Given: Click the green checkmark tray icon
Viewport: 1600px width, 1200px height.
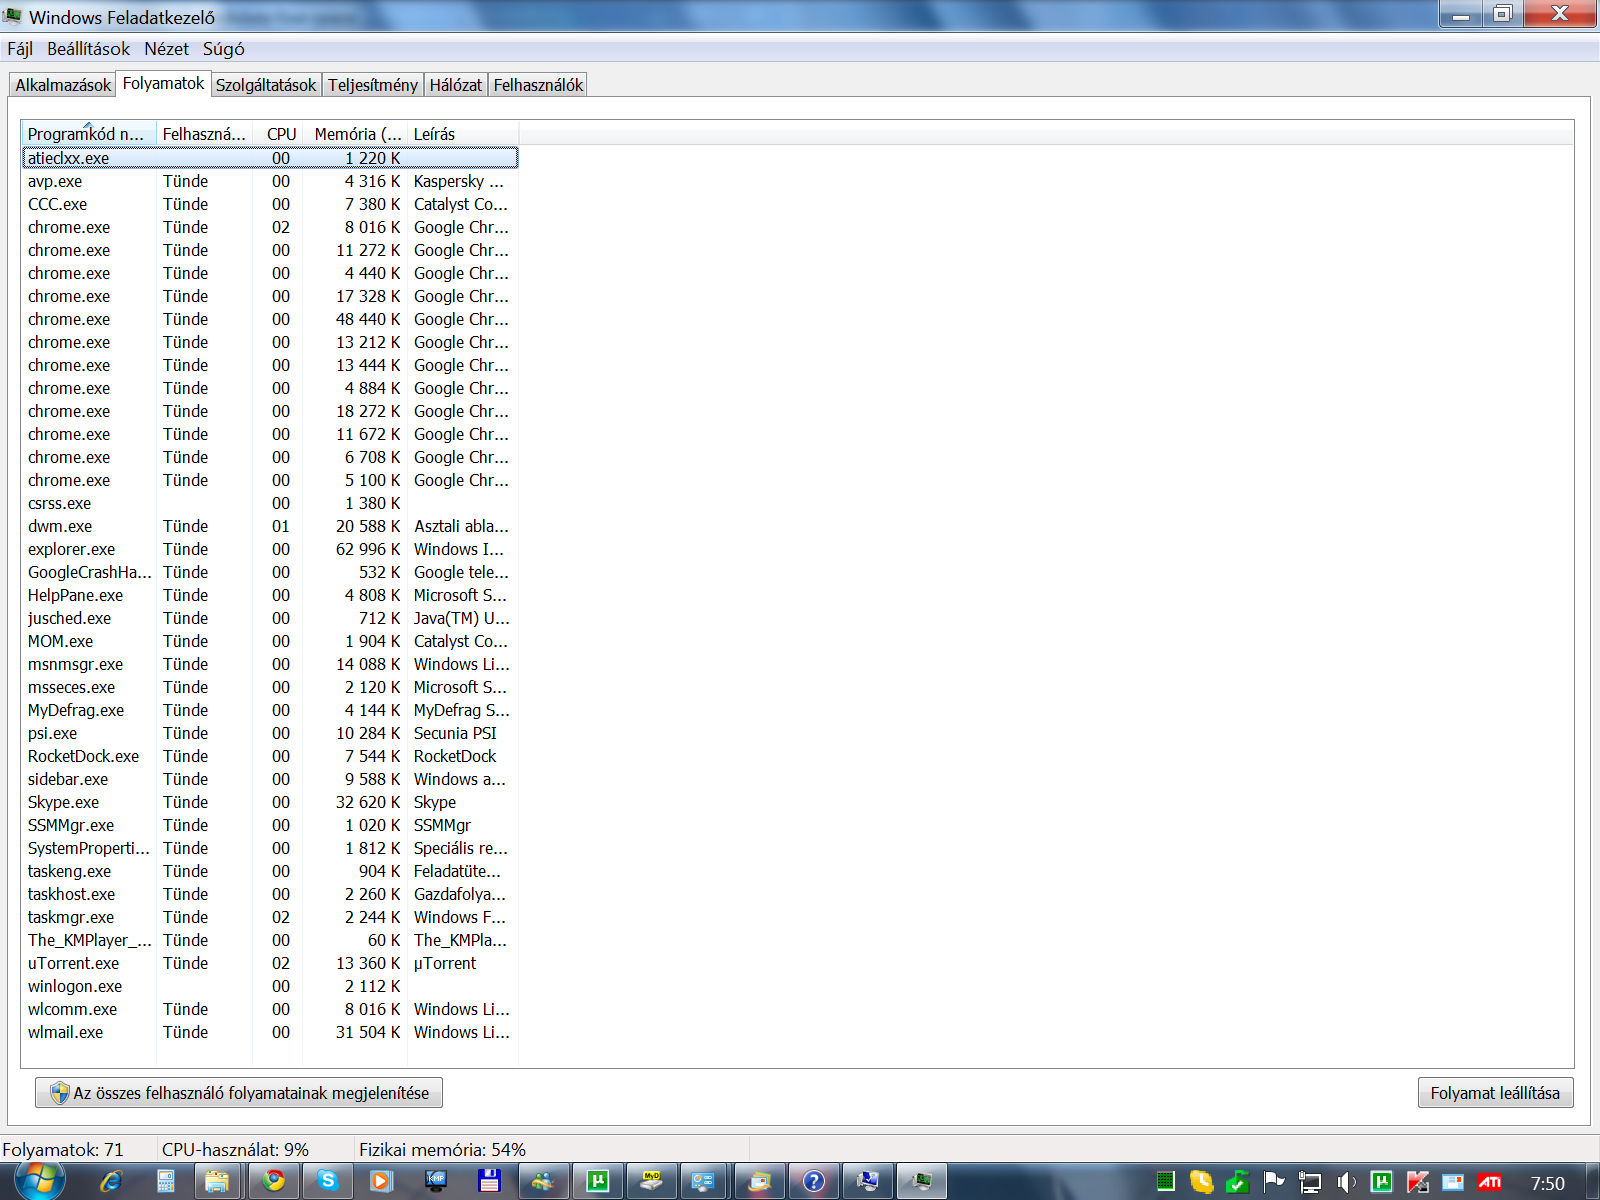Looking at the screenshot, I should (x=1237, y=1182).
